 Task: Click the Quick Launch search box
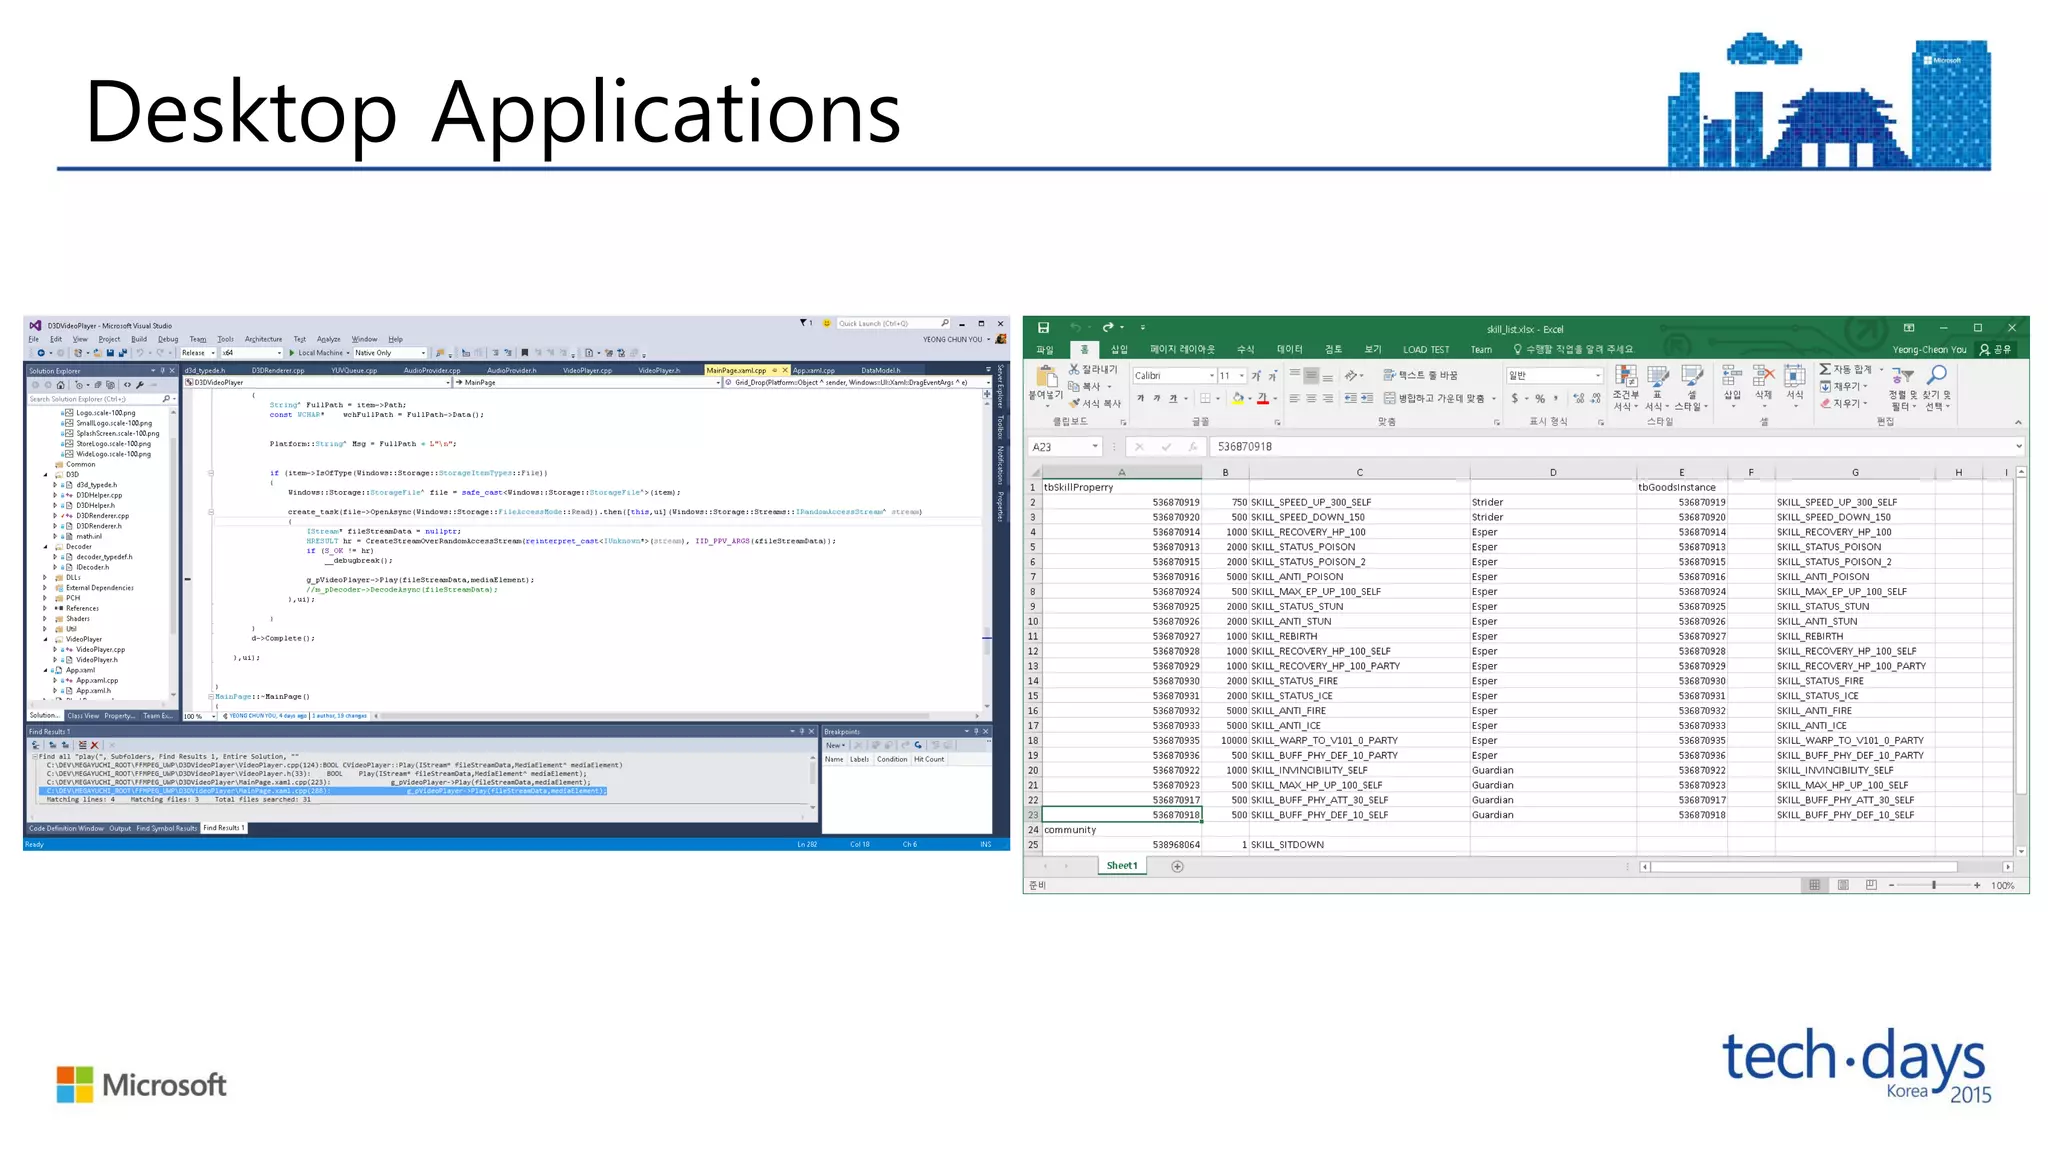pos(893,324)
